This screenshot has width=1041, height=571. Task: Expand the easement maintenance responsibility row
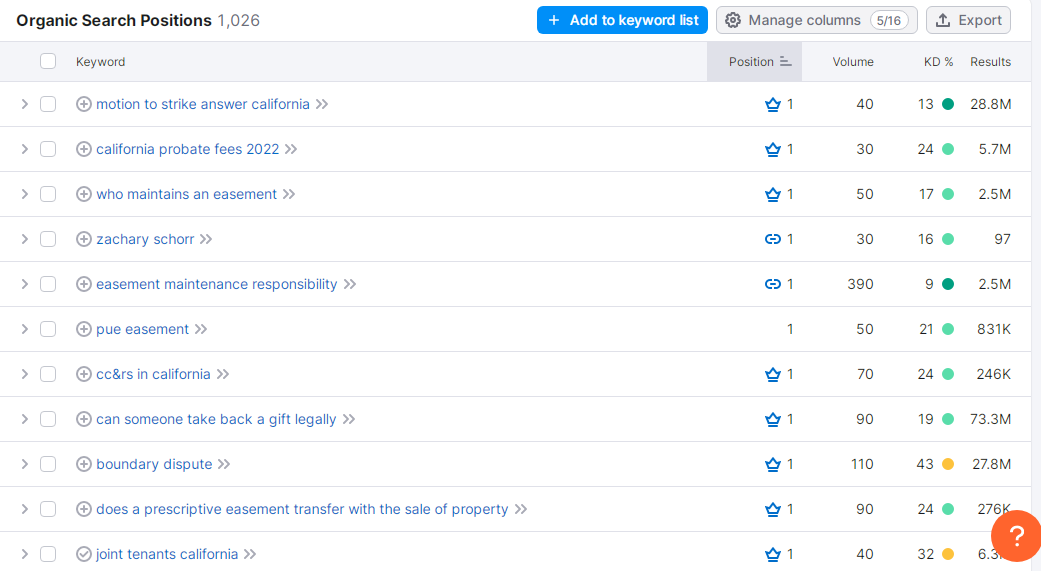click(x=25, y=284)
